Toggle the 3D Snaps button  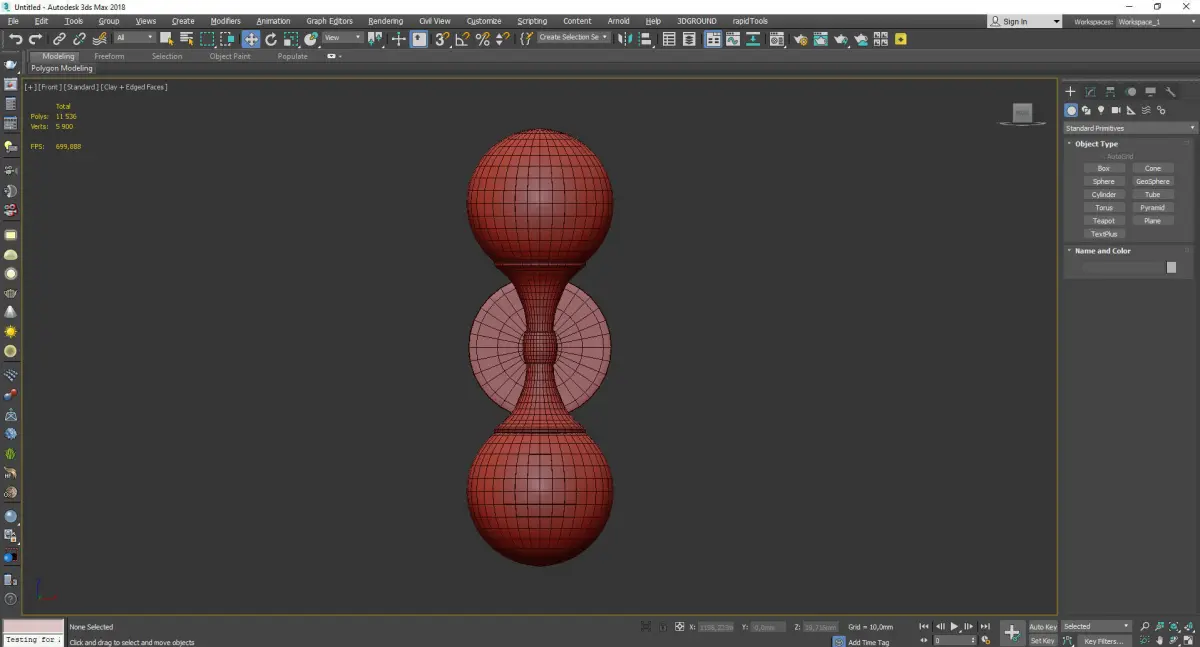[441, 39]
